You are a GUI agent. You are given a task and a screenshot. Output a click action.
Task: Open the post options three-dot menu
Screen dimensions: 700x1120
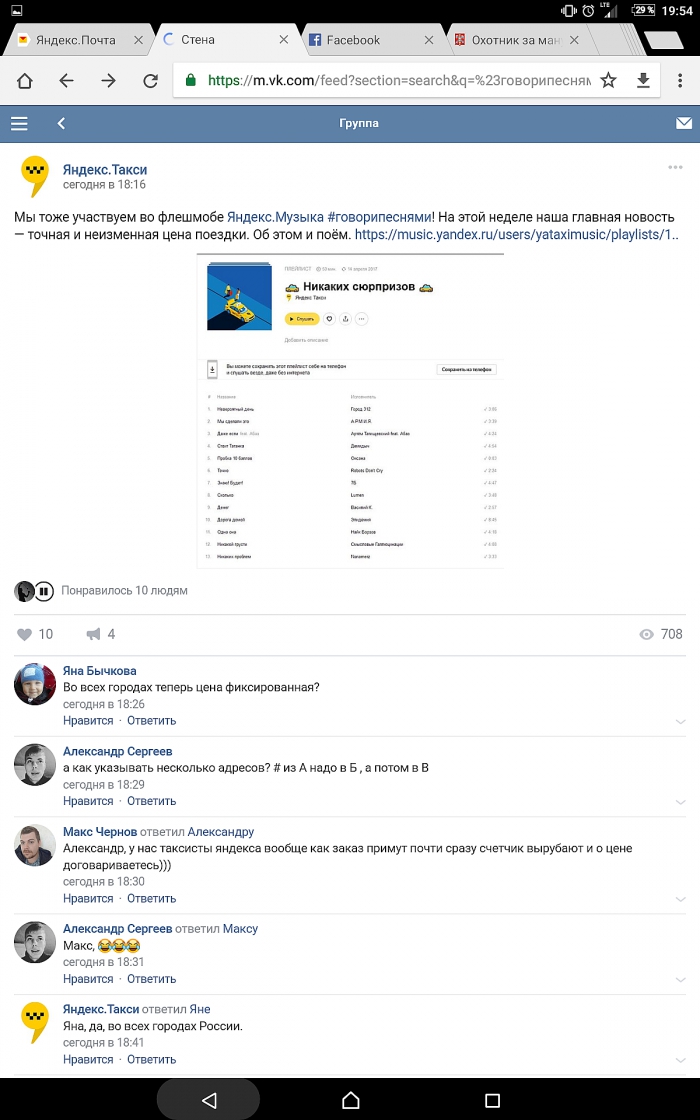(675, 167)
